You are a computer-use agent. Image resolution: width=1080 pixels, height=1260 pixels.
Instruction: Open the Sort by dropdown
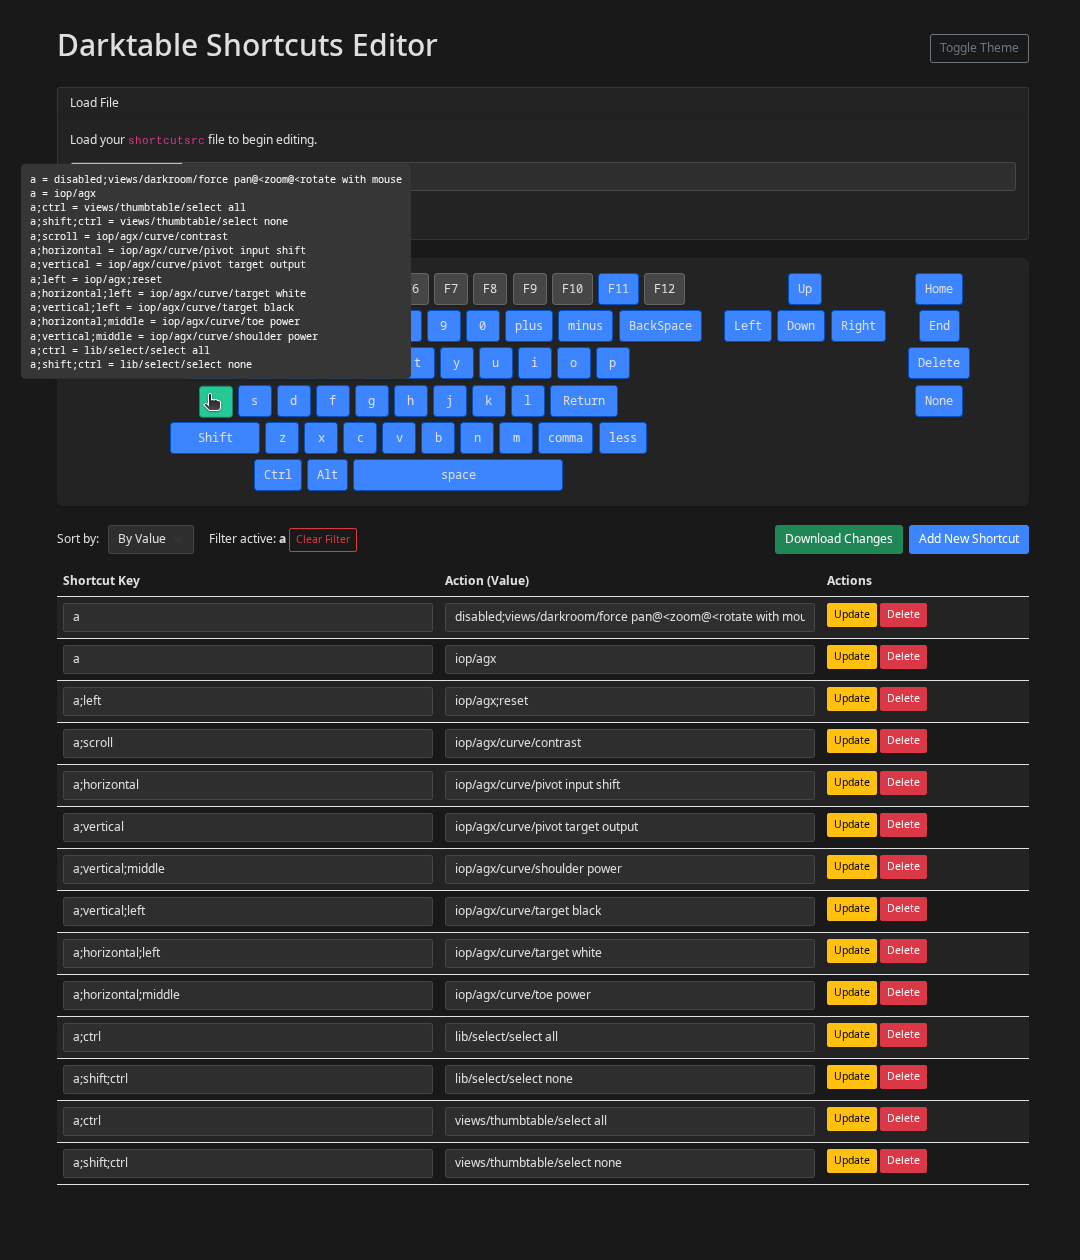pyautogui.click(x=150, y=539)
